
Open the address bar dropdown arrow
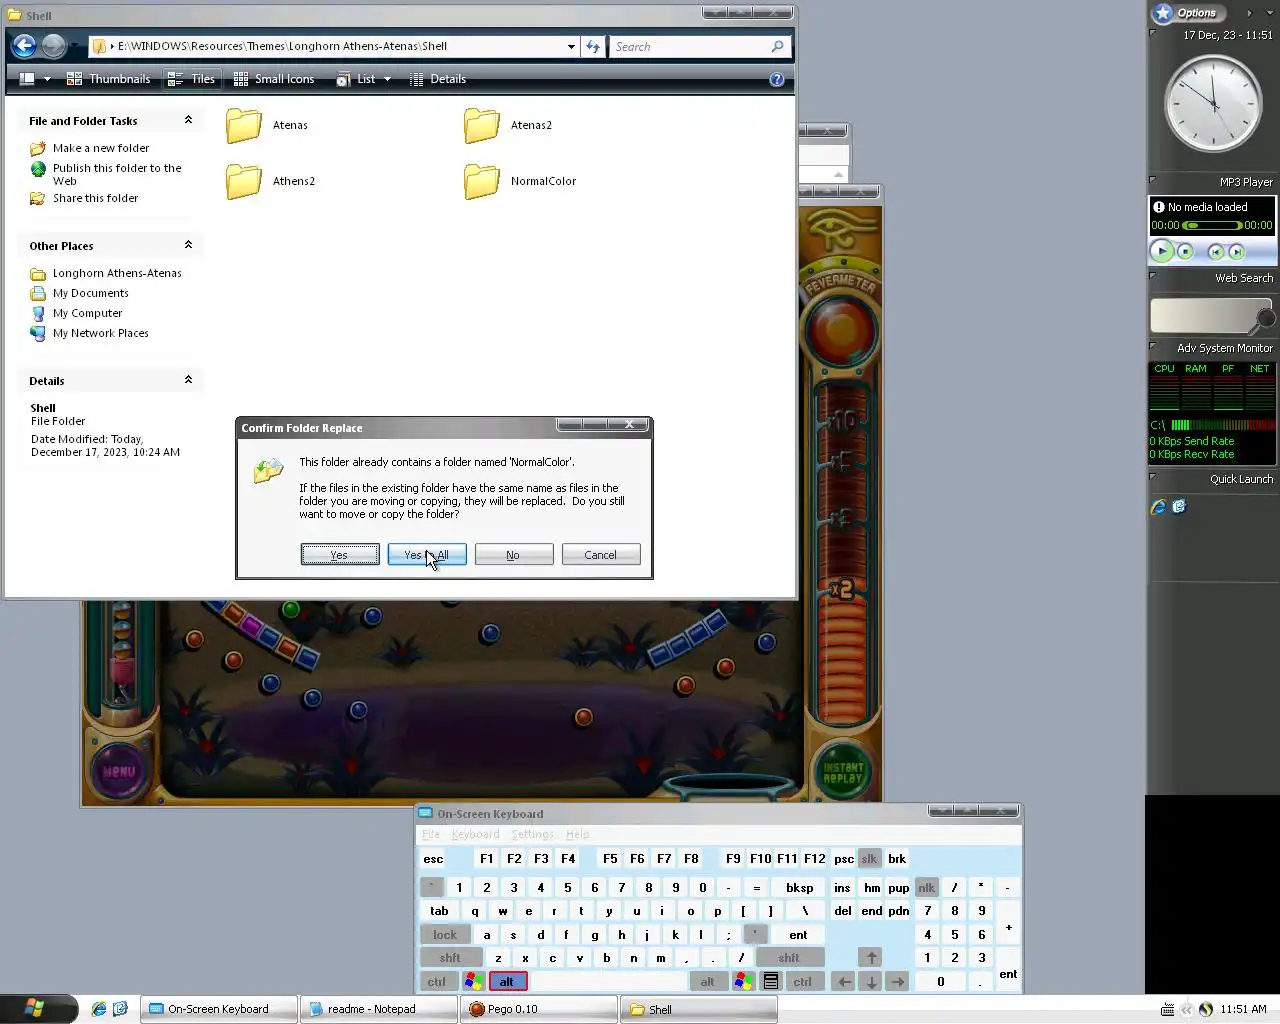(571, 46)
